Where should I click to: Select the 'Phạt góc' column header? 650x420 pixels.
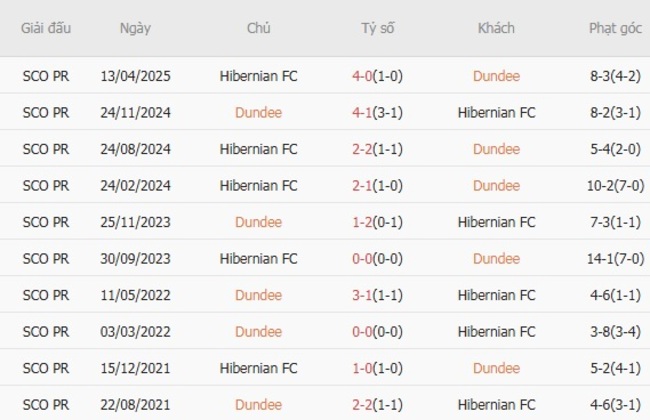[x=615, y=28]
